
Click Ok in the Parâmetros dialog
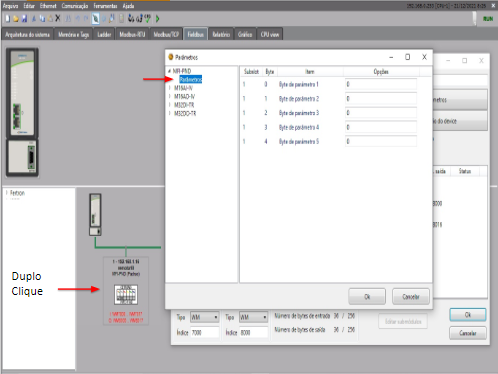point(367,296)
